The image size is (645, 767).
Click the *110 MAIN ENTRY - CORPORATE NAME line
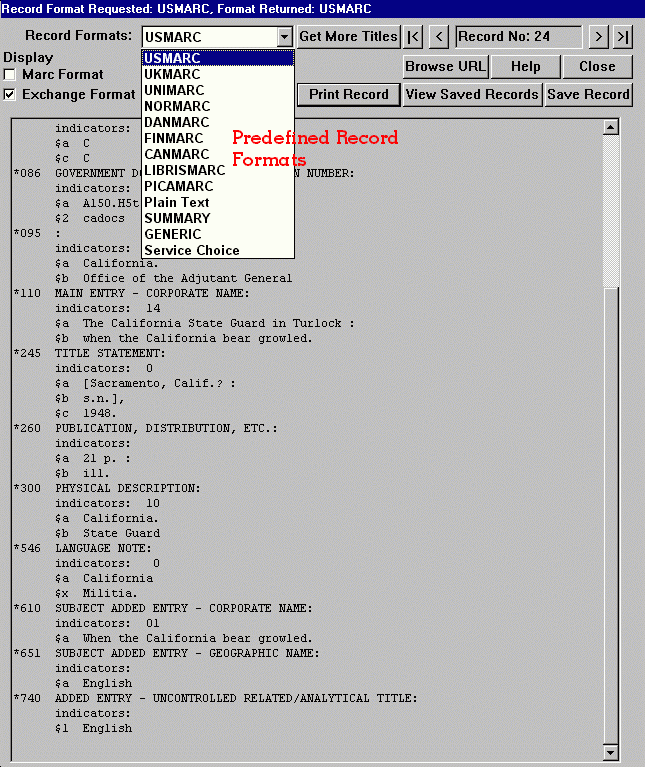pos(132,293)
